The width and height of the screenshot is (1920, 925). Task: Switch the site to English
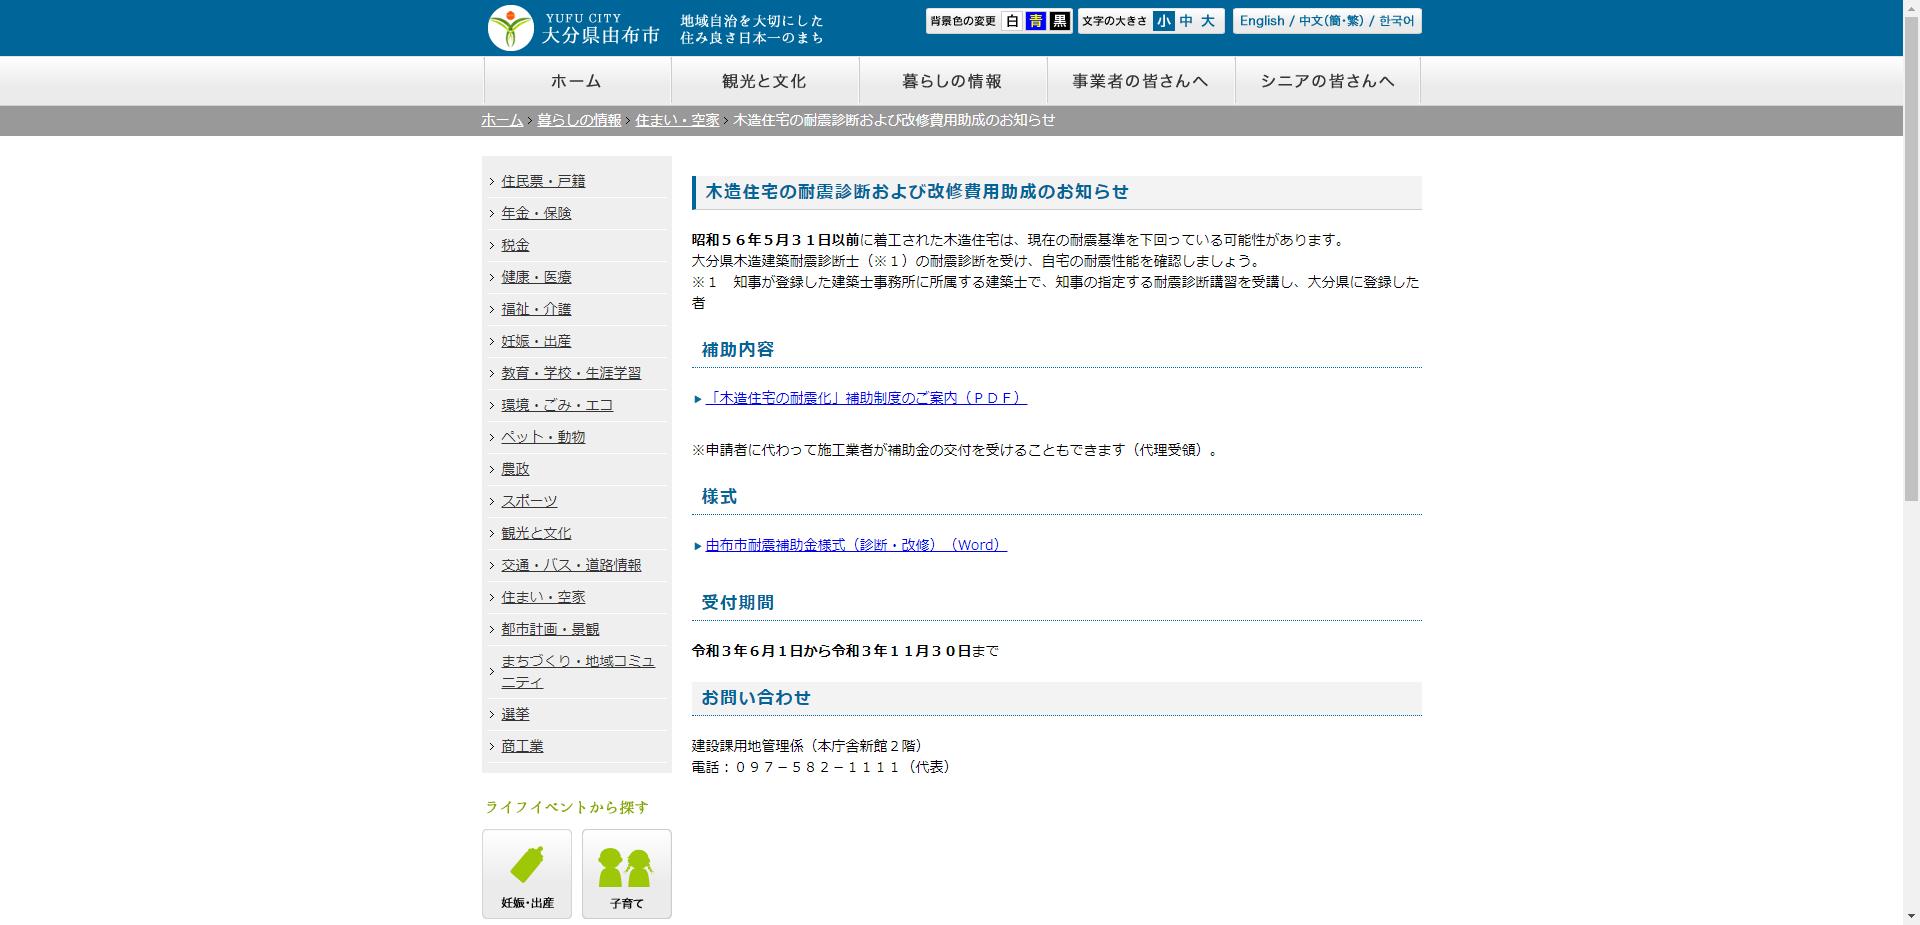coord(1261,21)
